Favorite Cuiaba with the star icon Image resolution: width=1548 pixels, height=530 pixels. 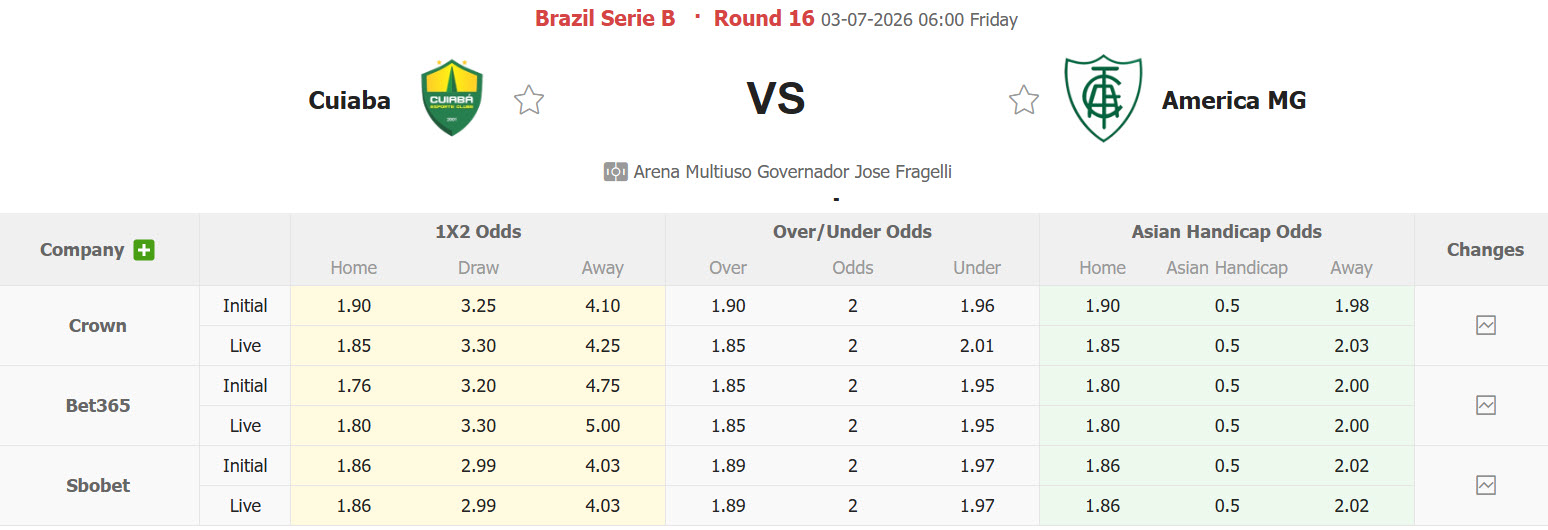point(529,100)
